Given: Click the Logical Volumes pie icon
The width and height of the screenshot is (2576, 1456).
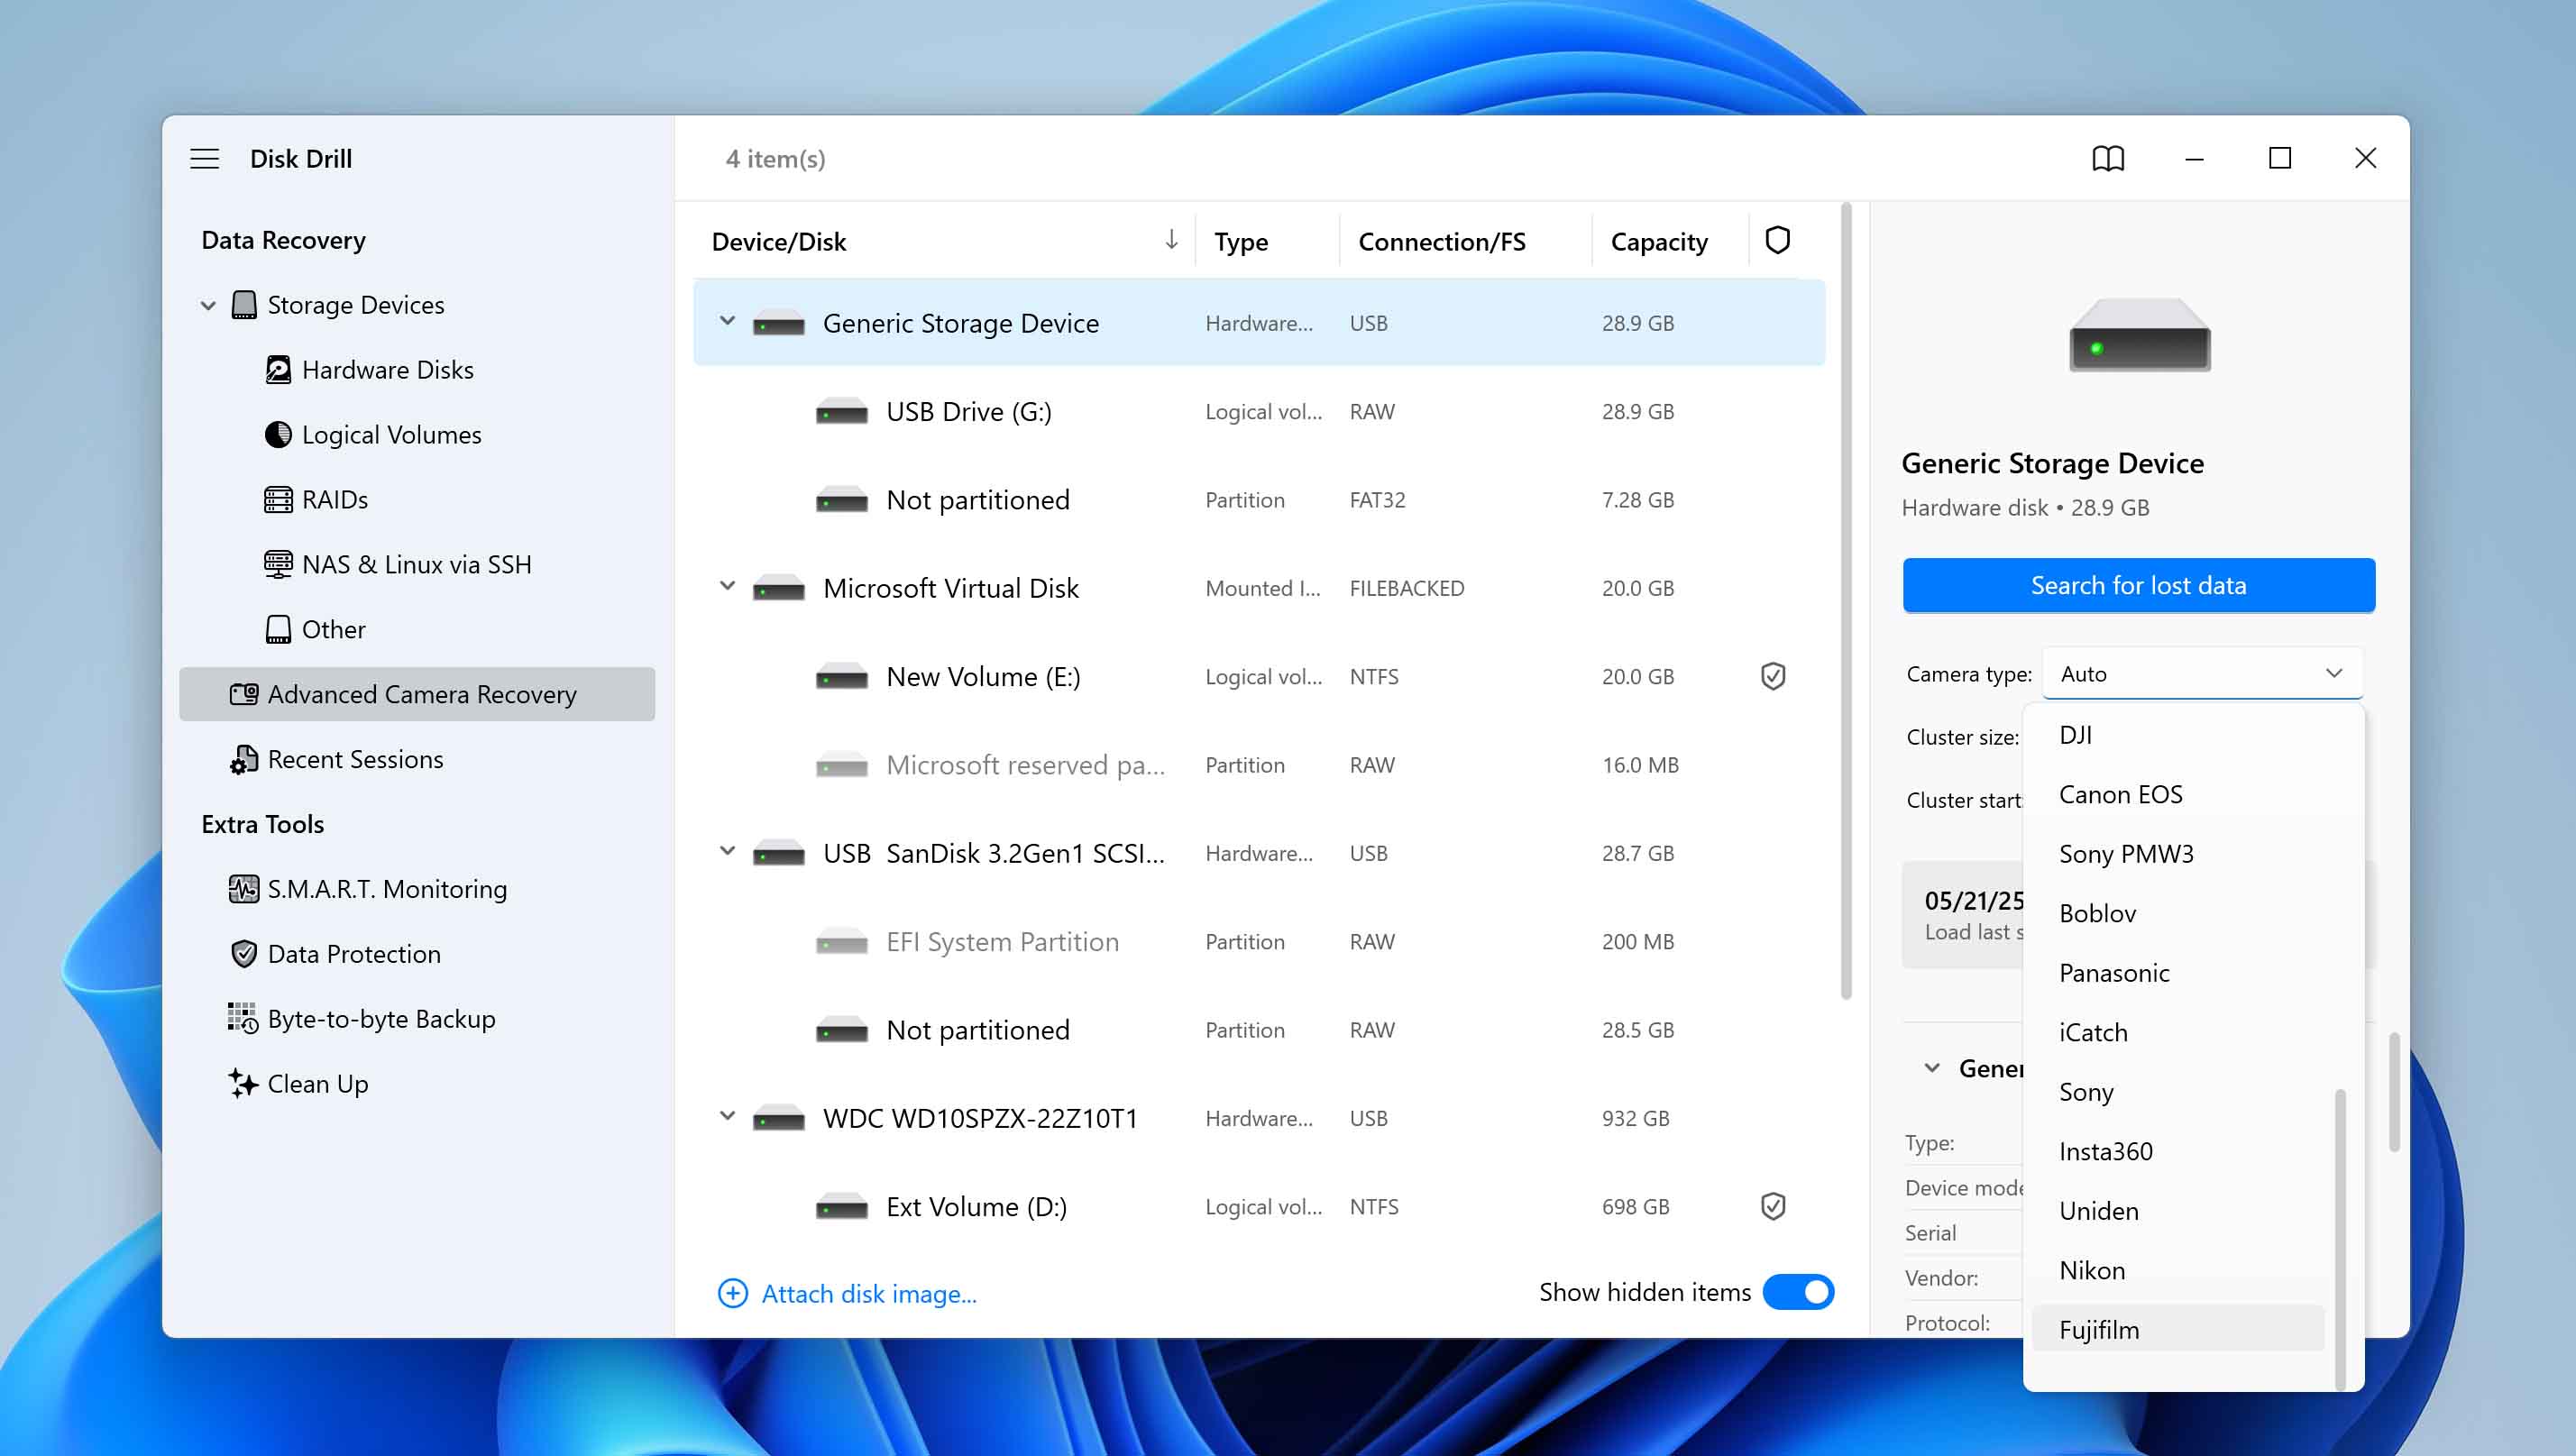Looking at the screenshot, I should click(278, 435).
